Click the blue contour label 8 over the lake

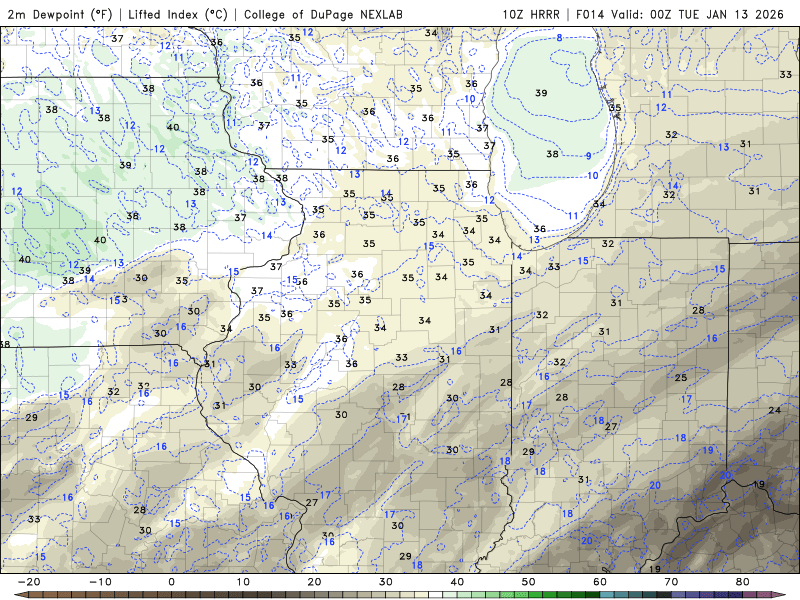pos(559,37)
